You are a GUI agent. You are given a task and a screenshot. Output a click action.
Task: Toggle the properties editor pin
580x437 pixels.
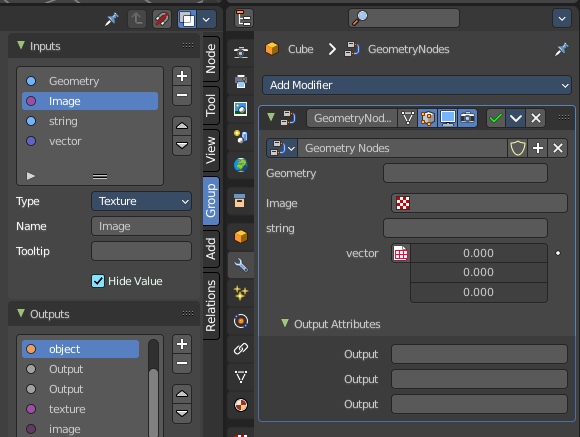pos(561,49)
